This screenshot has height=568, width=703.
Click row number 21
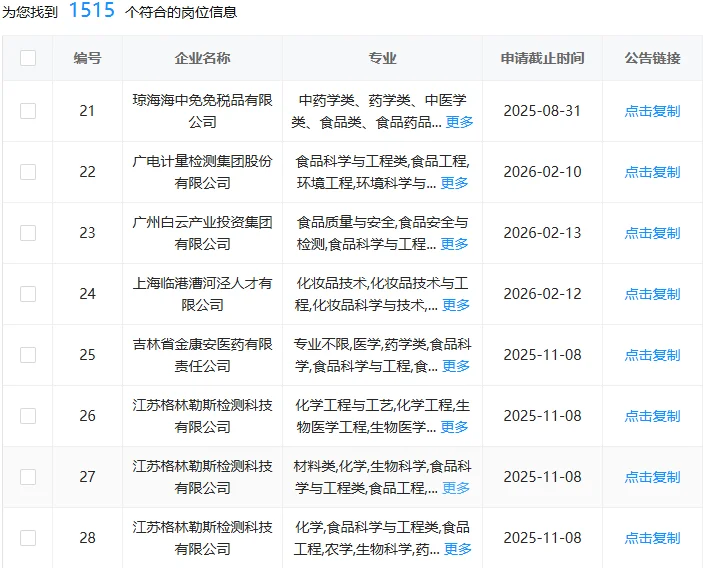87,111
